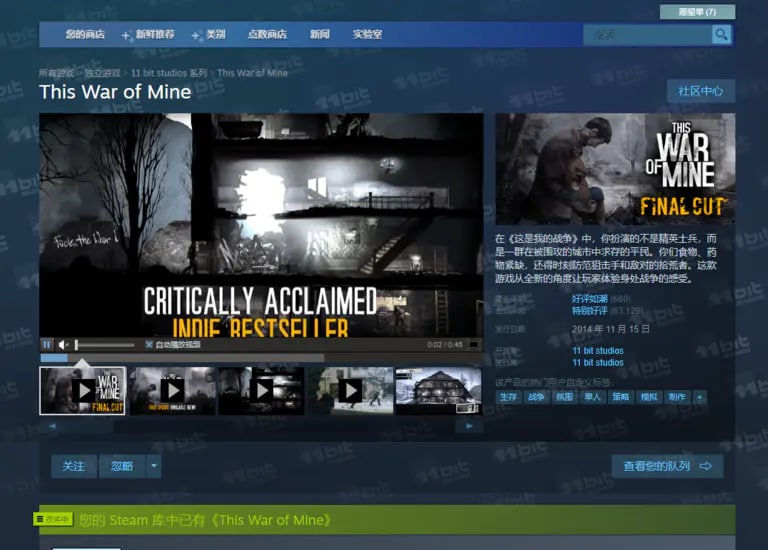Expand the ignore options dropdown arrow
Image resolution: width=768 pixels, height=550 pixels.
pyautogui.click(x=154, y=466)
